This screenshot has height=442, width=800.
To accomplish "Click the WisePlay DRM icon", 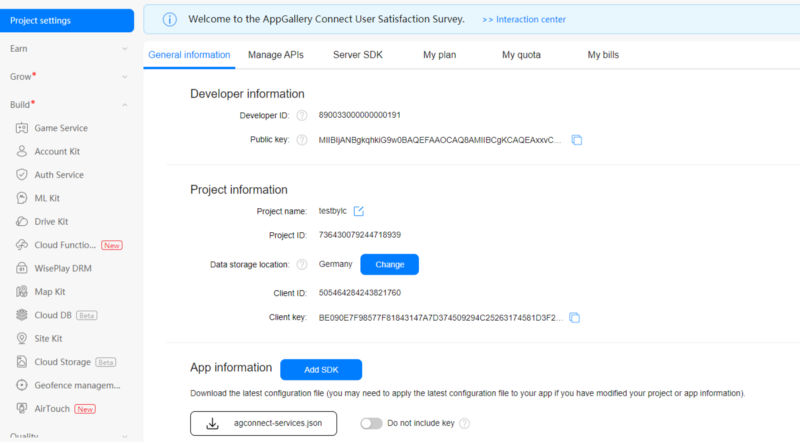I will (x=21, y=268).
